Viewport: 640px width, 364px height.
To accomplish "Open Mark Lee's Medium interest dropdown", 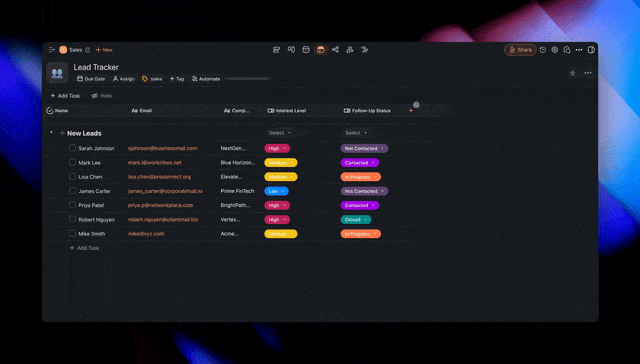I will tap(281, 163).
